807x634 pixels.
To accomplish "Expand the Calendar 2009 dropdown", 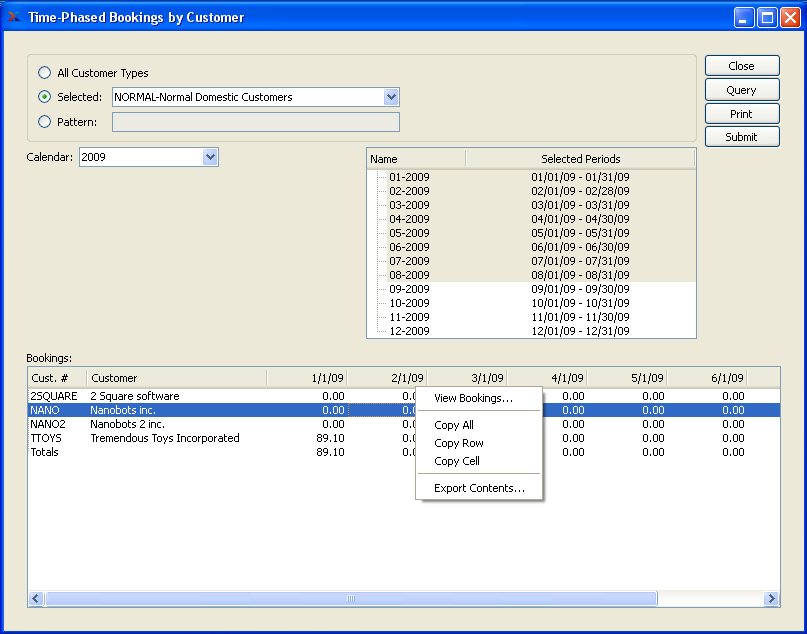I will pos(210,157).
